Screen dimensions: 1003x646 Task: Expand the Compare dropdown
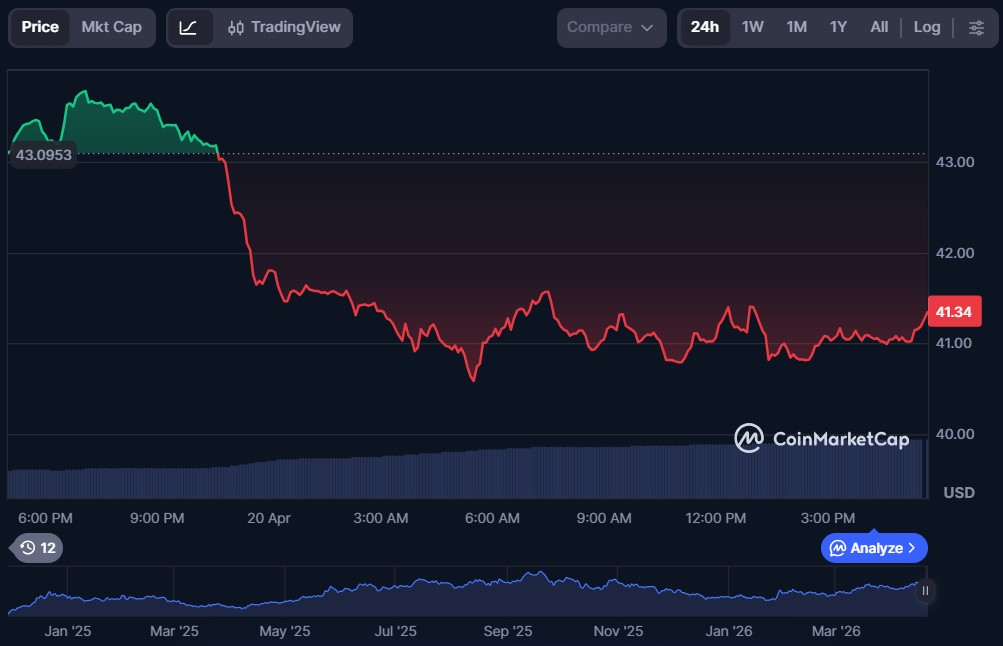pyautogui.click(x=610, y=27)
